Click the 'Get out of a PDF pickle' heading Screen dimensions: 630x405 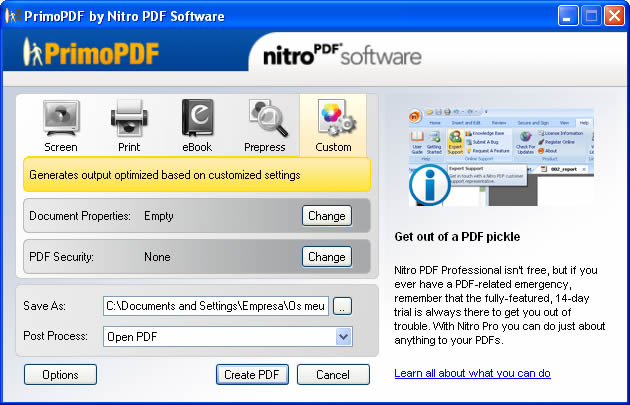tap(457, 237)
